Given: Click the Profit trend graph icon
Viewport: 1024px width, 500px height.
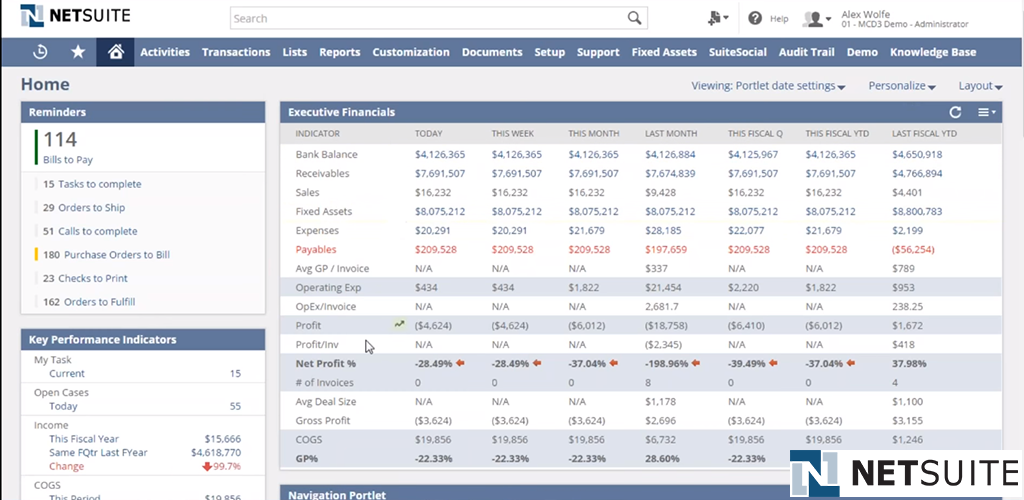Looking at the screenshot, I should click(400, 324).
